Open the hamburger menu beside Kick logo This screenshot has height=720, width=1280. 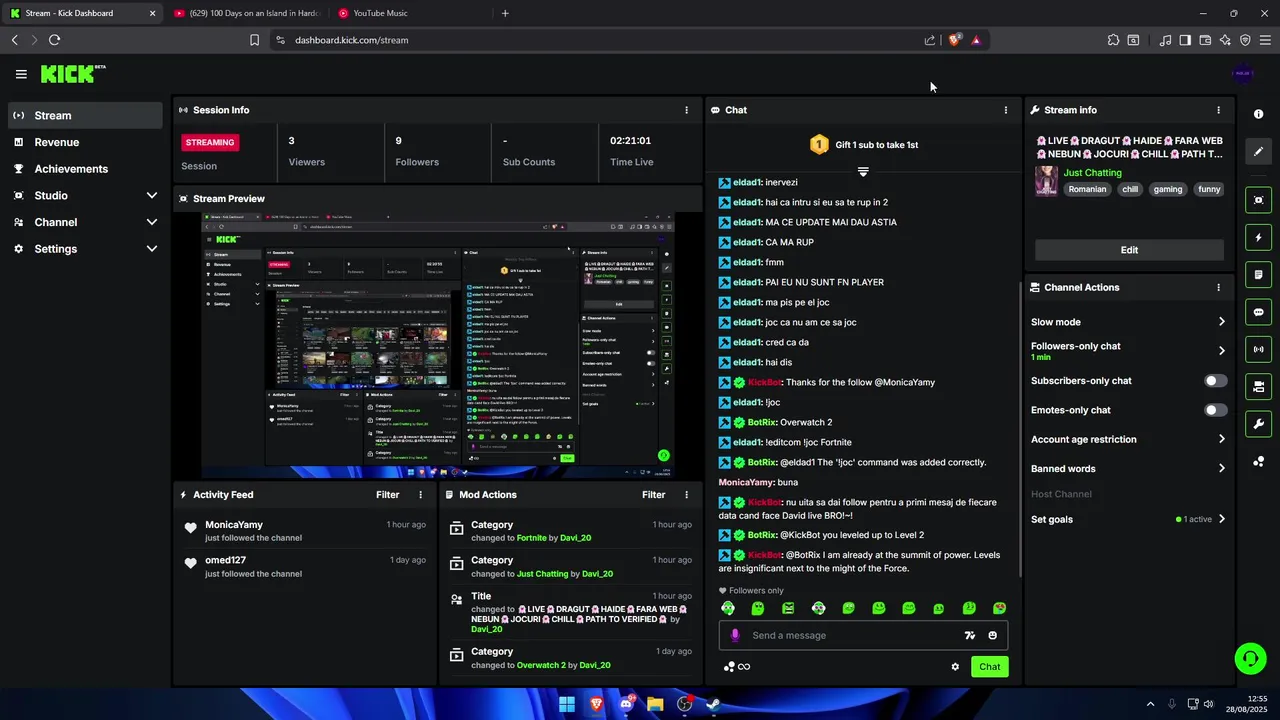pos(21,74)
